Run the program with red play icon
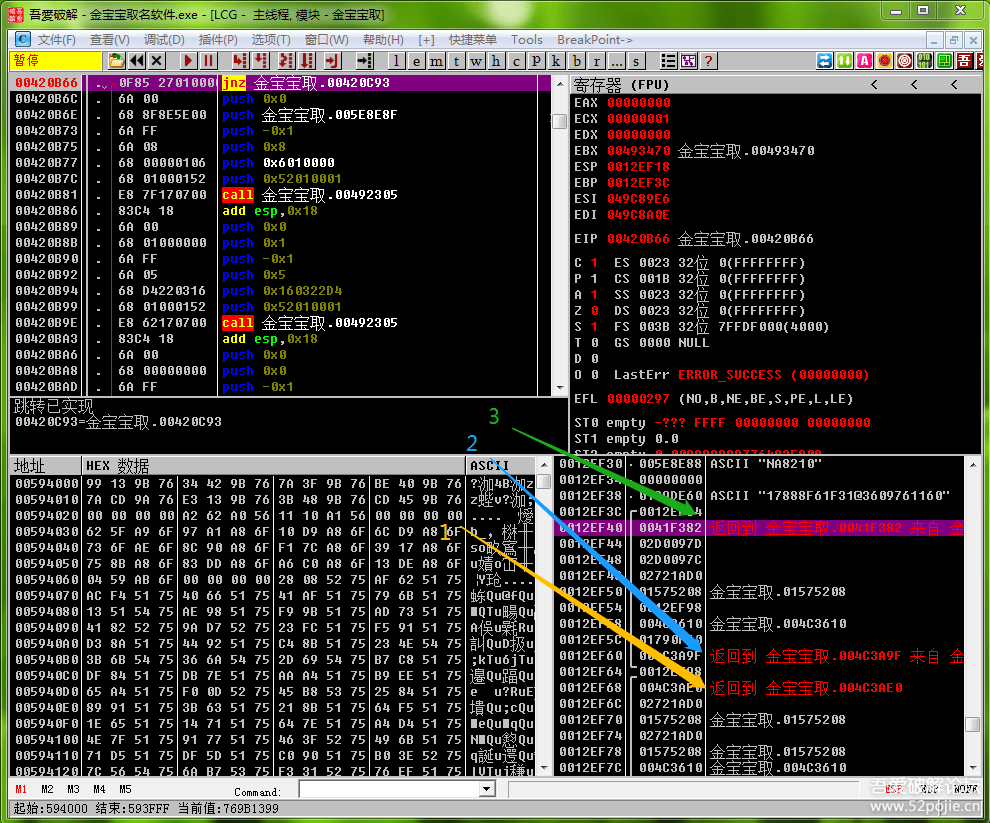The width and height of the screenshot is (990, 823). point(188,61)
